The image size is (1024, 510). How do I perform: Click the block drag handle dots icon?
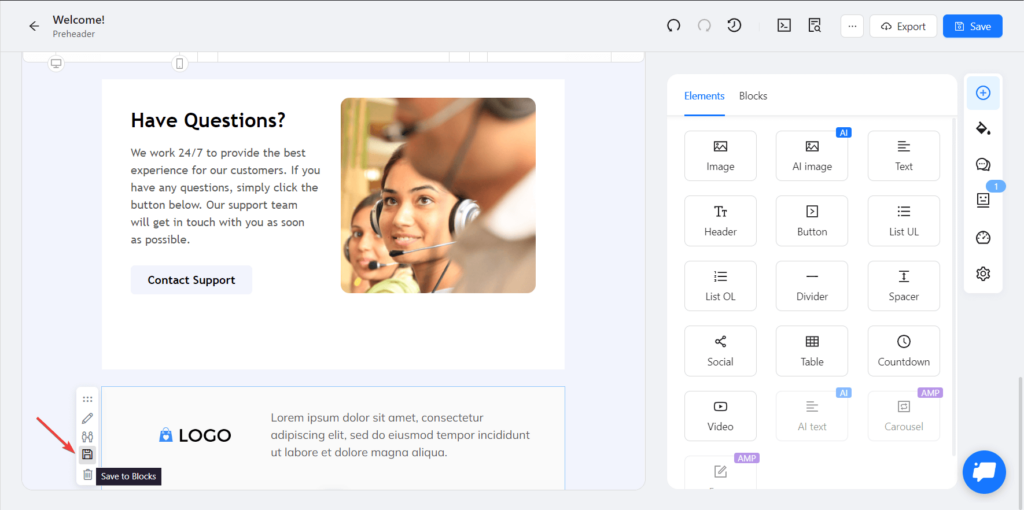pyautogui.click(x=88, y=399)
